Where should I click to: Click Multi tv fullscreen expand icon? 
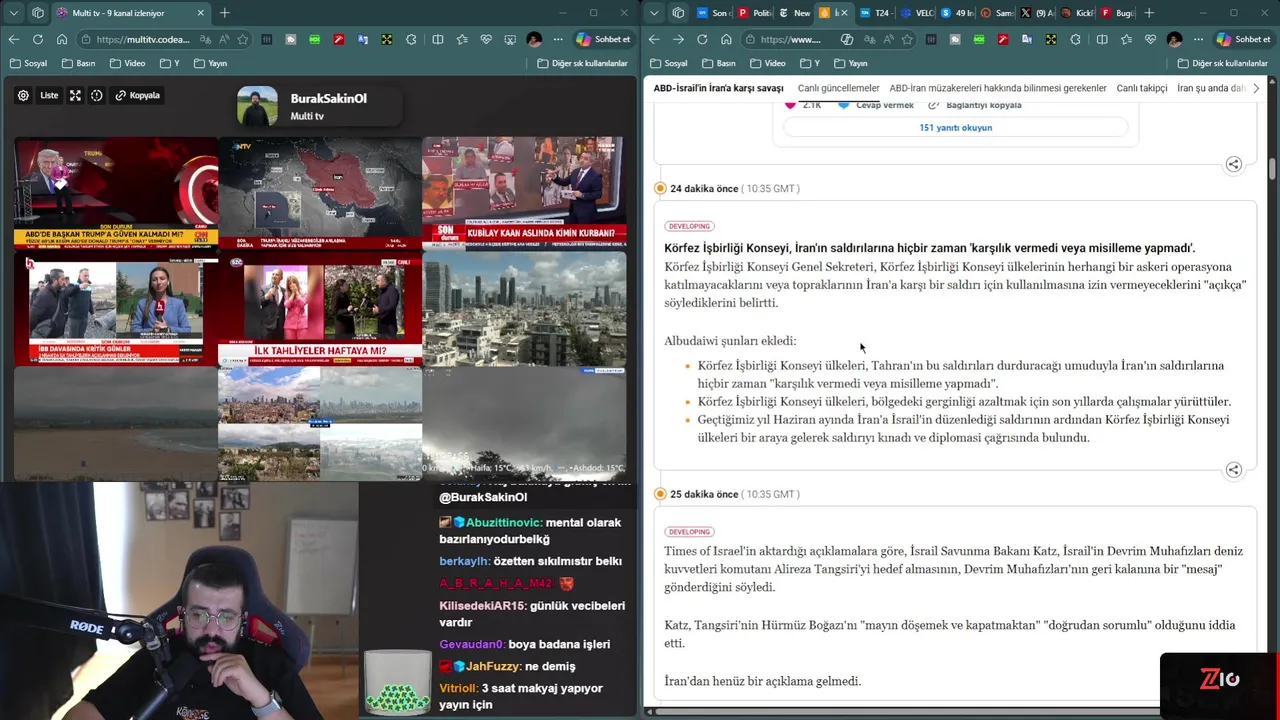[75, 96]
